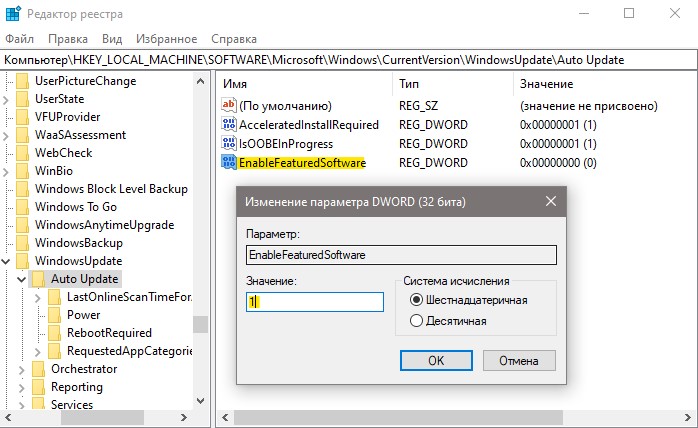Expand the WinBio tree node

coord(6,172)
